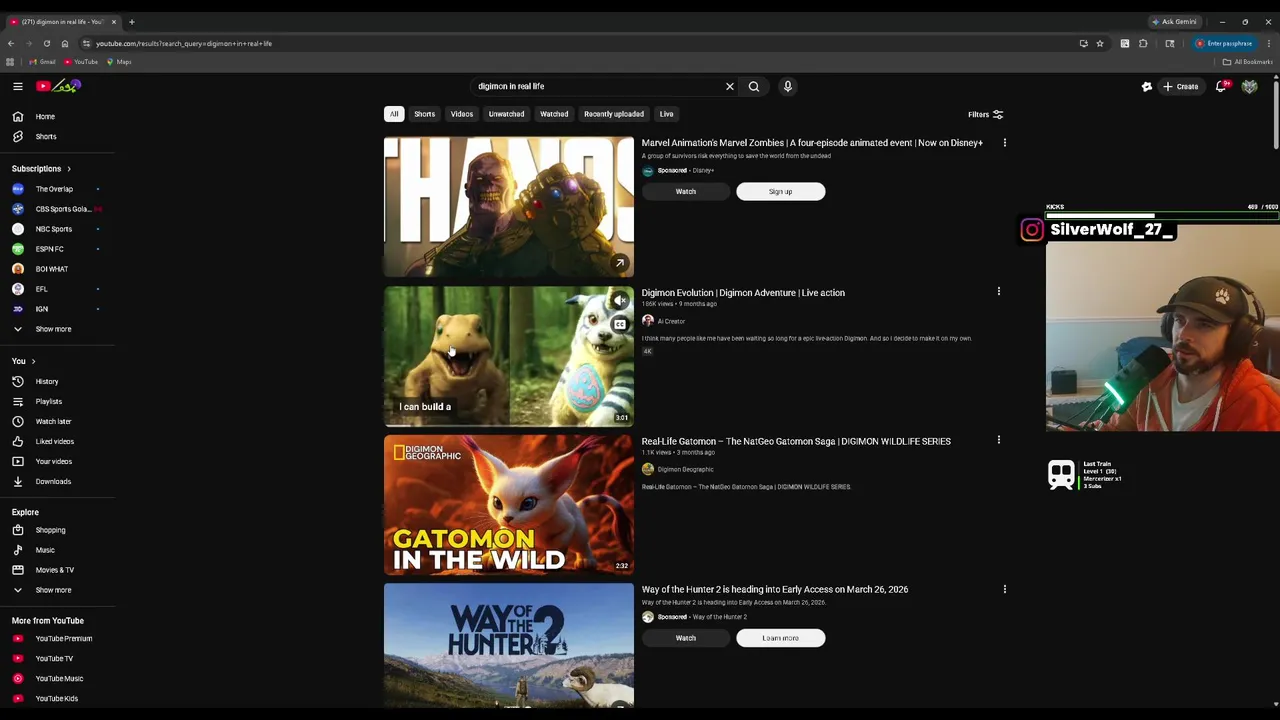Screen dimensions: 1280x720
Task: Open options for Real-Life Gatomon video
Action: pyautogui.click(x=998, y=439)
